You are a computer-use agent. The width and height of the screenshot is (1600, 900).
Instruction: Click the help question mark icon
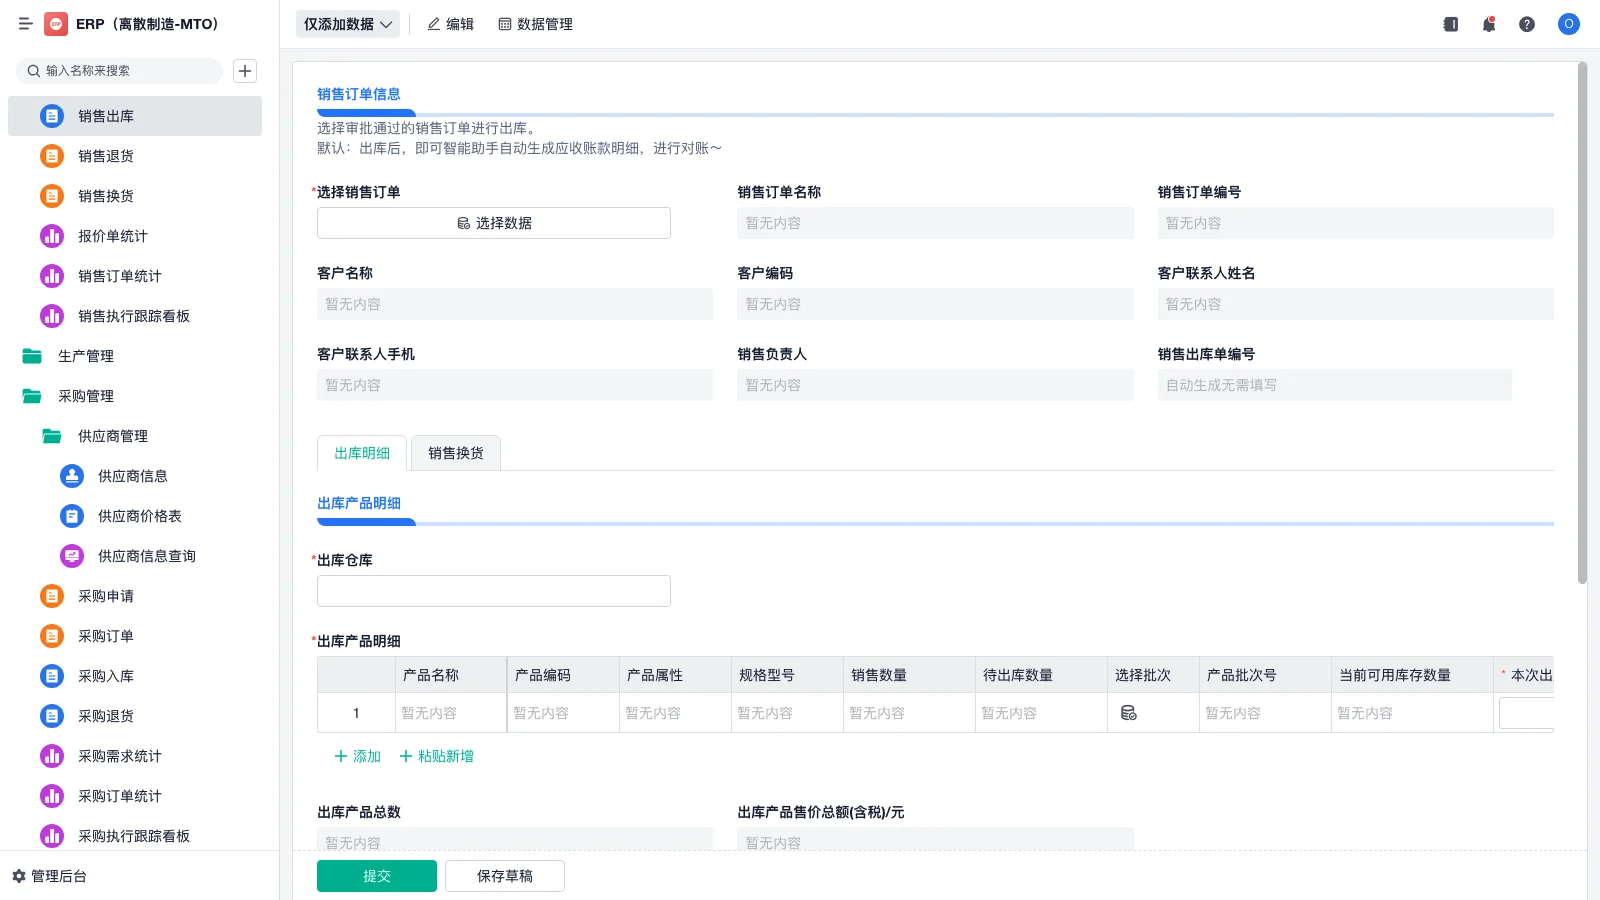pos(1527,24)
